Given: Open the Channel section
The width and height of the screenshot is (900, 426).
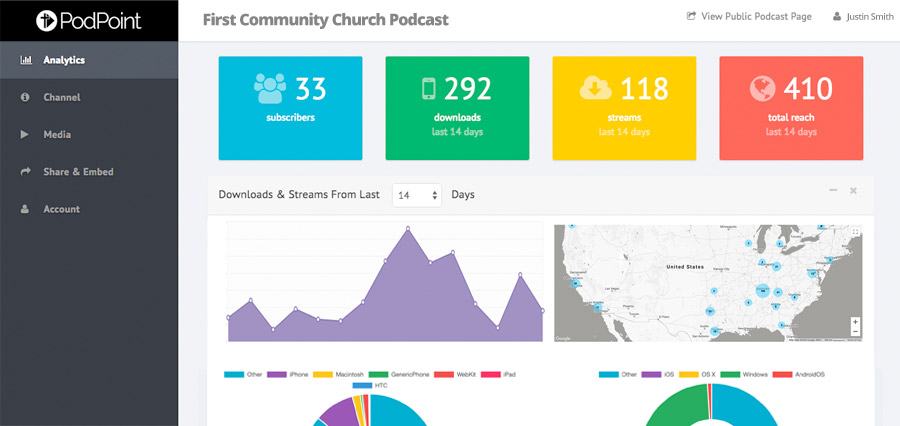Looking at the screenshot, I should 89,97.
